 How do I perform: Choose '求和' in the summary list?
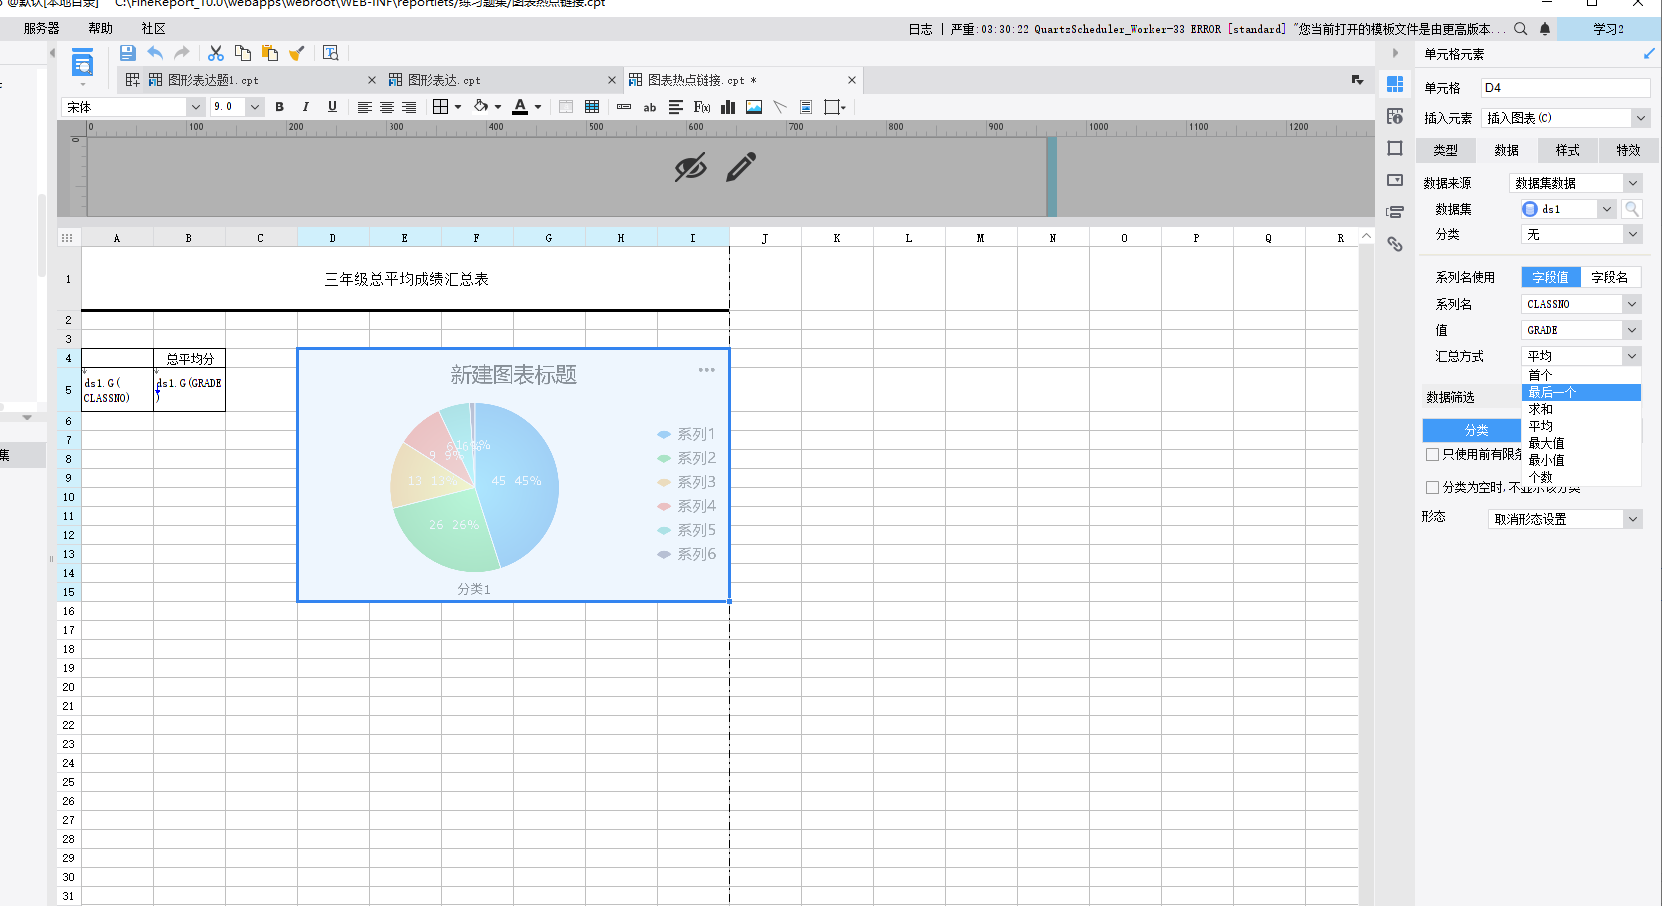pyautogui.click(x=1581, y=409)
